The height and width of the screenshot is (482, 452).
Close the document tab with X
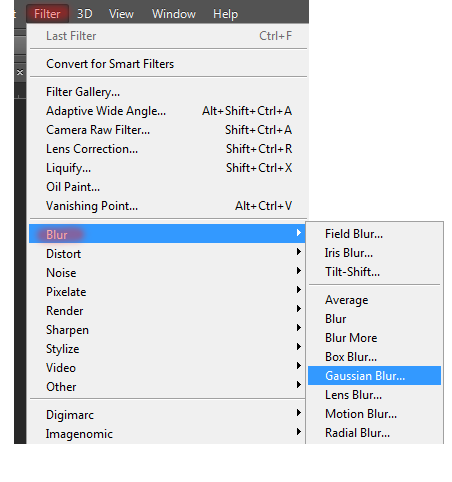click(x=20, y=72)
